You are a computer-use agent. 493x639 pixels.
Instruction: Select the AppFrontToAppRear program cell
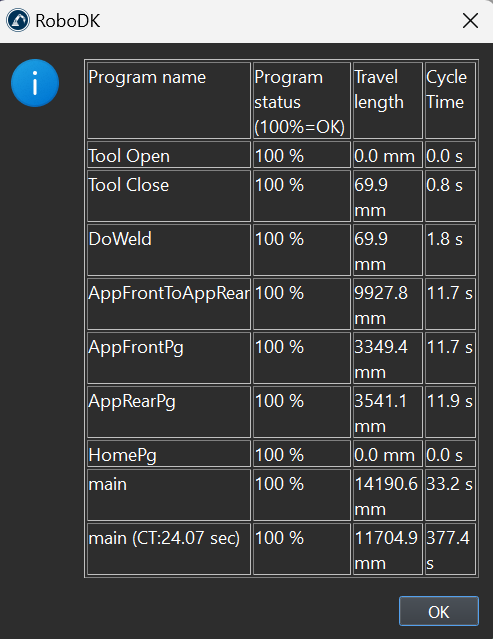click(169, 304)
